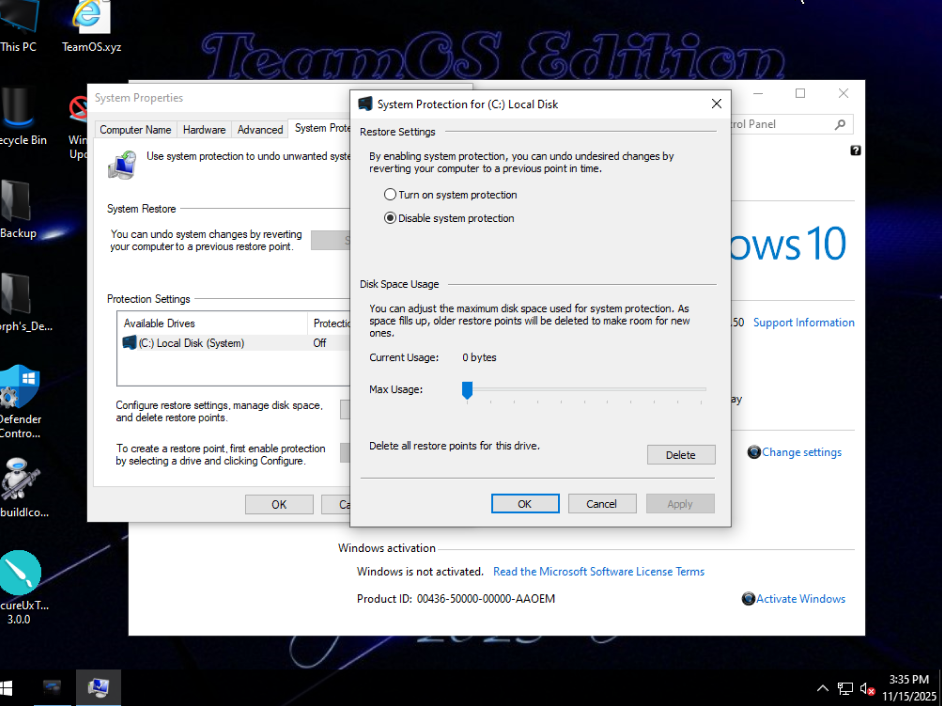Switch to the dark taskbar app button

[x=52, y=688]
